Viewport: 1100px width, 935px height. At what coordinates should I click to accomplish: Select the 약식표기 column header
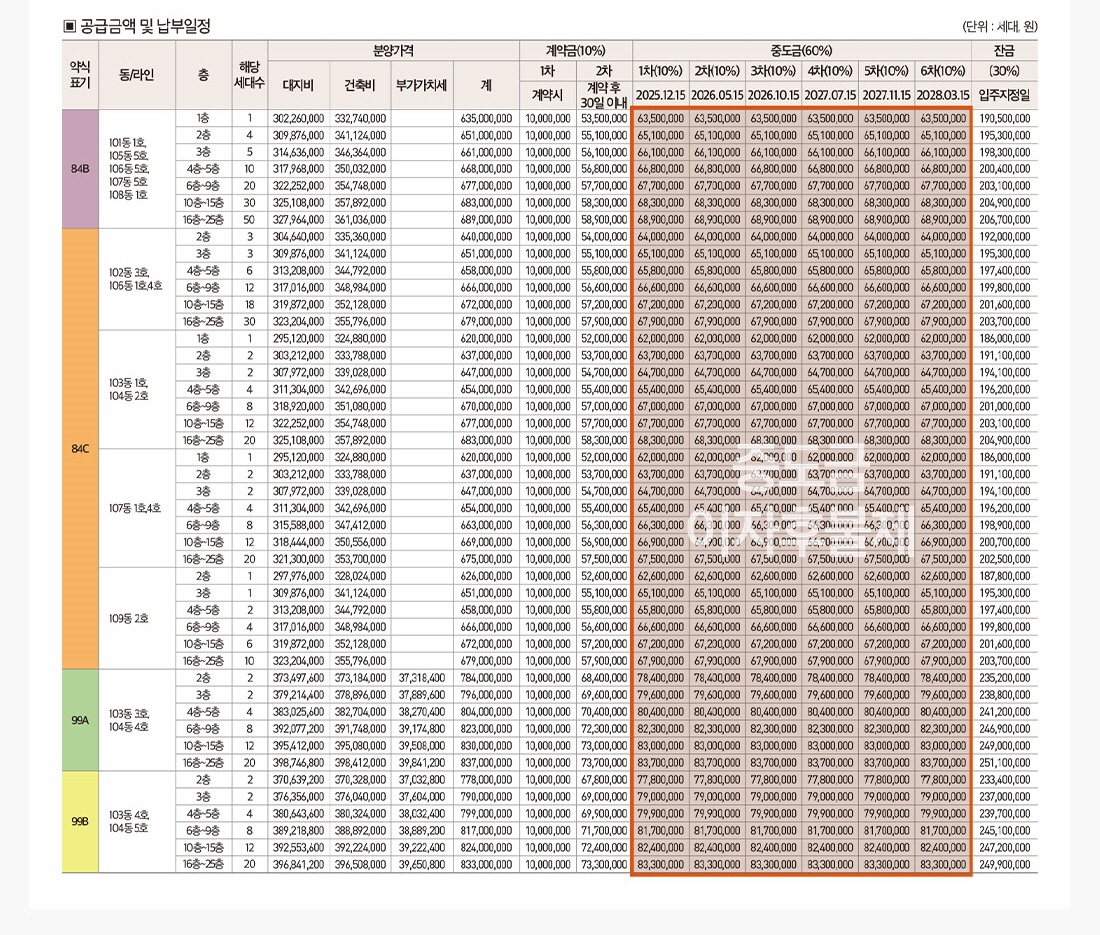(80, 74)
